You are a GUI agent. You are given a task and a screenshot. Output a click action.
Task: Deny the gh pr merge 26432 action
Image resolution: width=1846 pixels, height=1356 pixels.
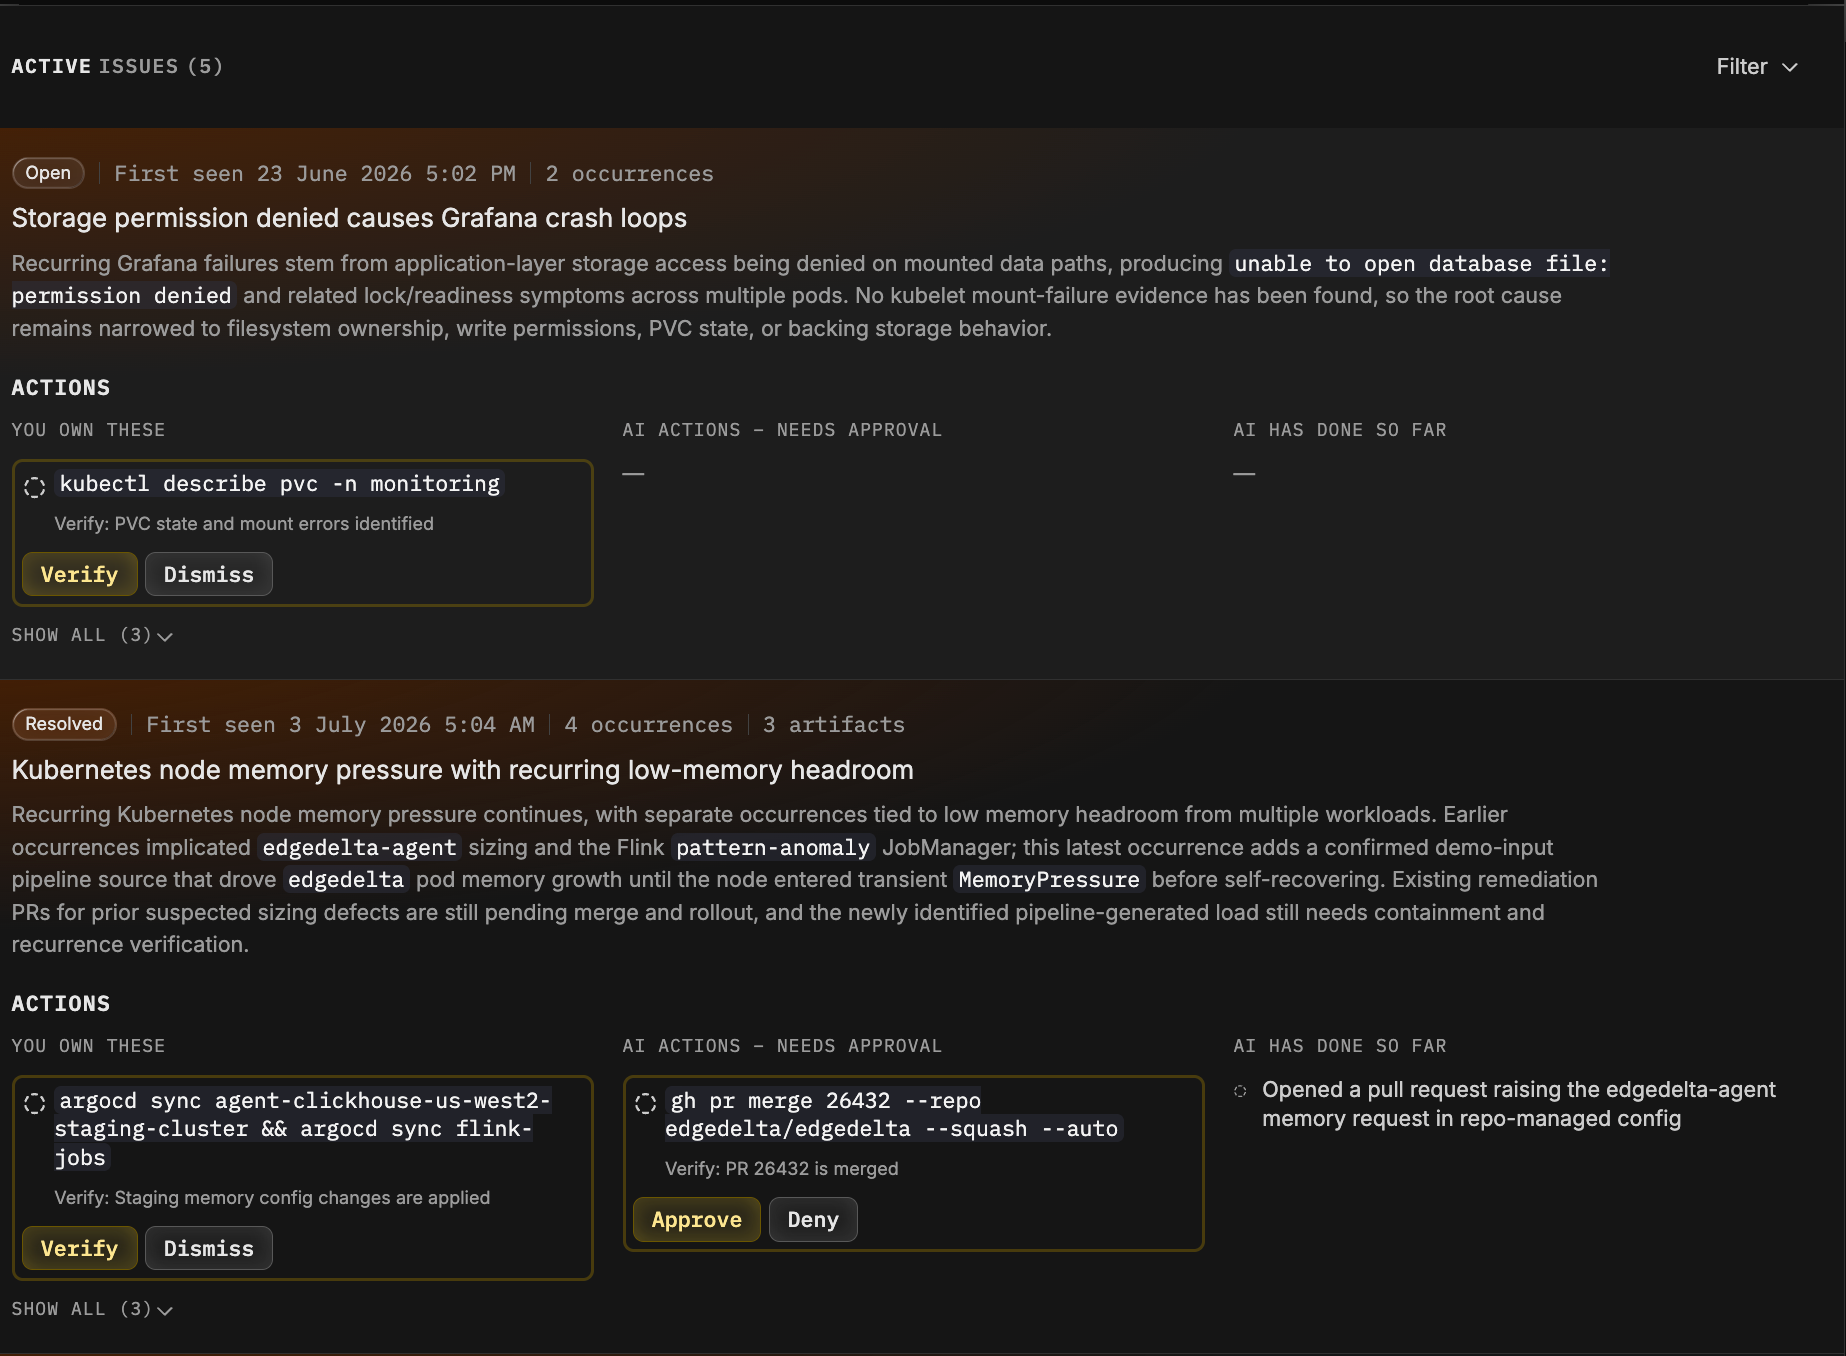tap(813, 1219)
